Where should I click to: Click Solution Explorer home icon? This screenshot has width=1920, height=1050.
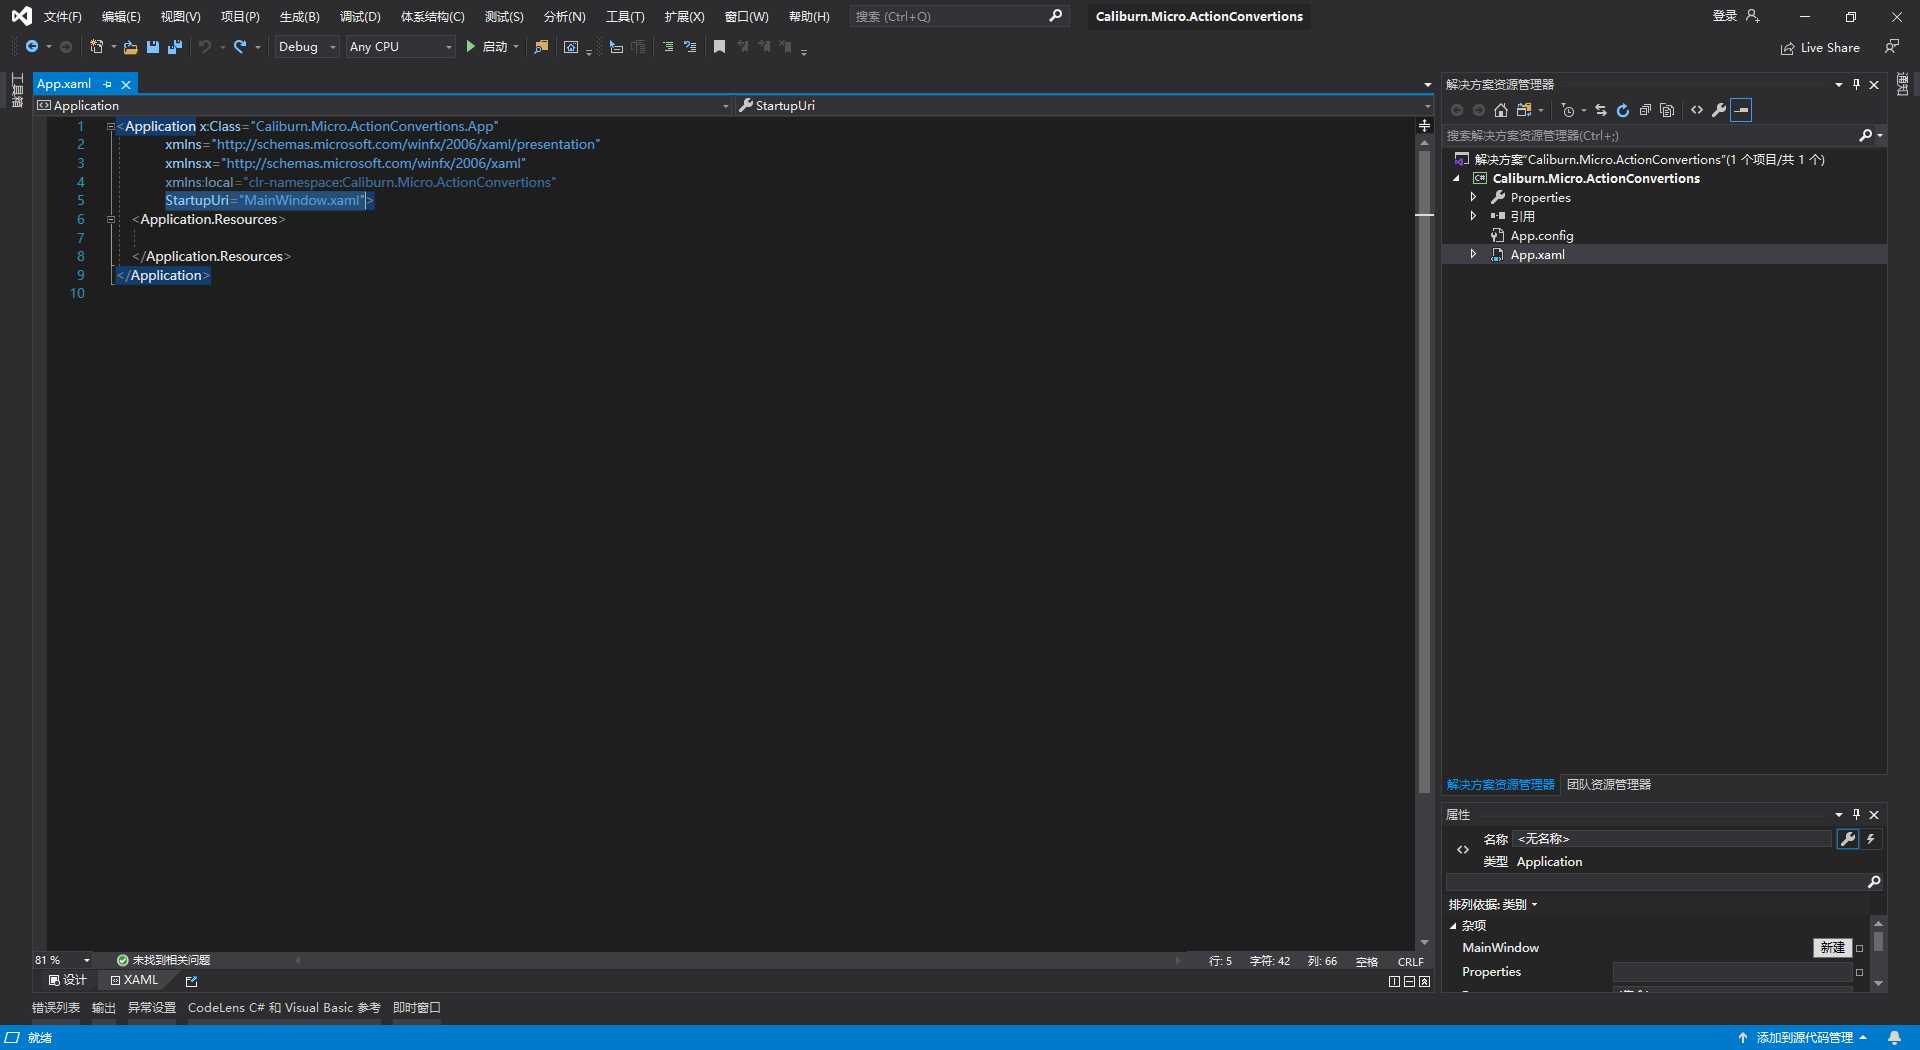tap(1501, 110)
